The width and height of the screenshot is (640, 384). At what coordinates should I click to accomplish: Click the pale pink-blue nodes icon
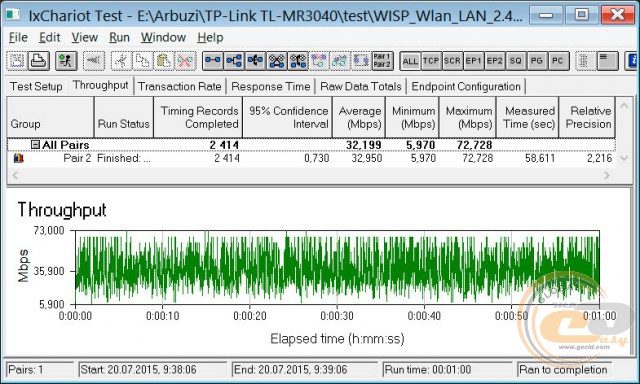[x=319, y=61]
